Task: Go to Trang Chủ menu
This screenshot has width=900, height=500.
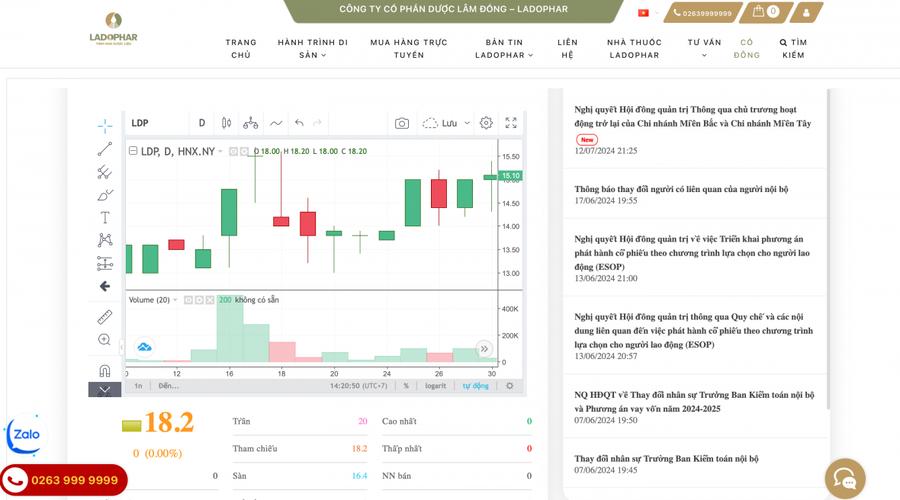Action: pos(241,49)
